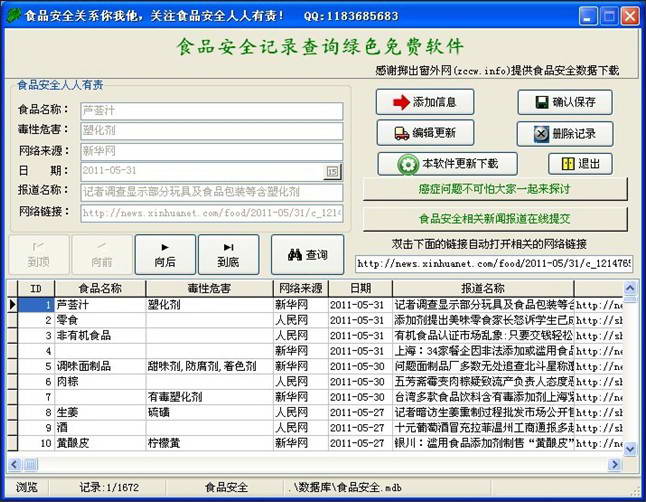646x502 pixels.
Task: Sort by ID column header
Action: (36, 289)
